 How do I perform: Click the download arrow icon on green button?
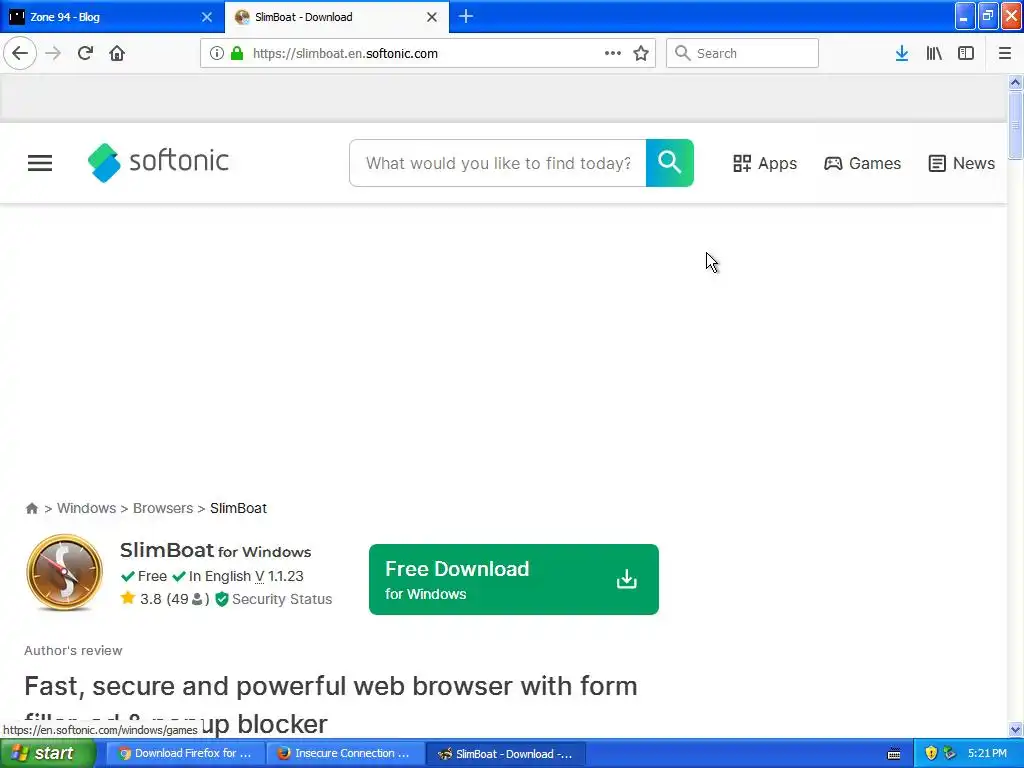(626, 579)
